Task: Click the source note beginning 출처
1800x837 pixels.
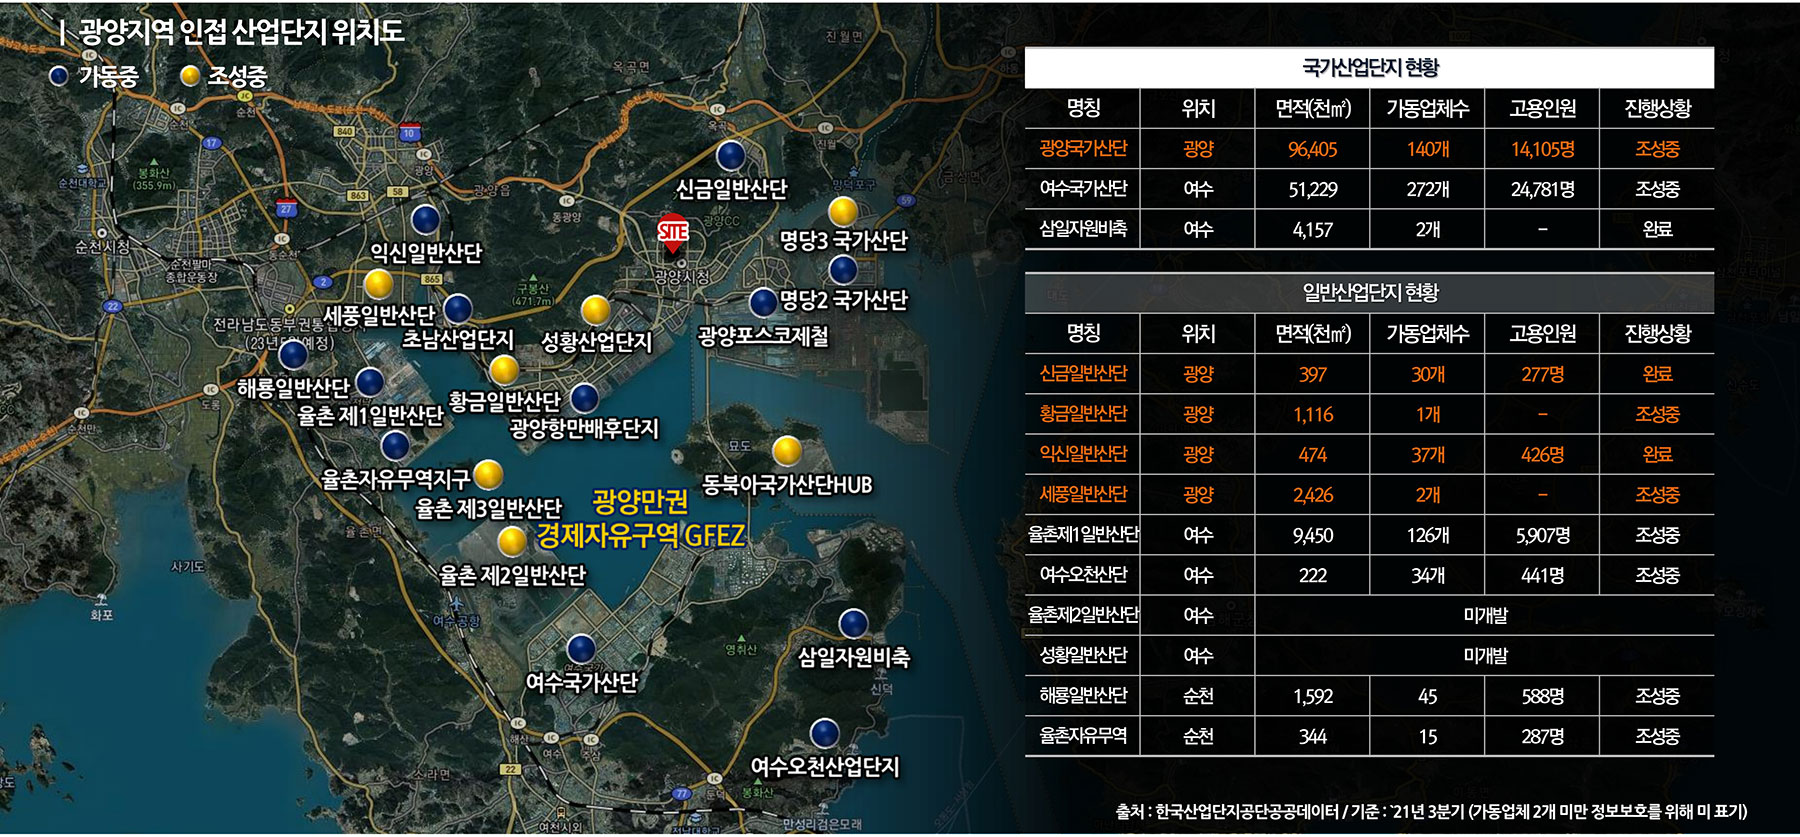Action: [1431, 812]
